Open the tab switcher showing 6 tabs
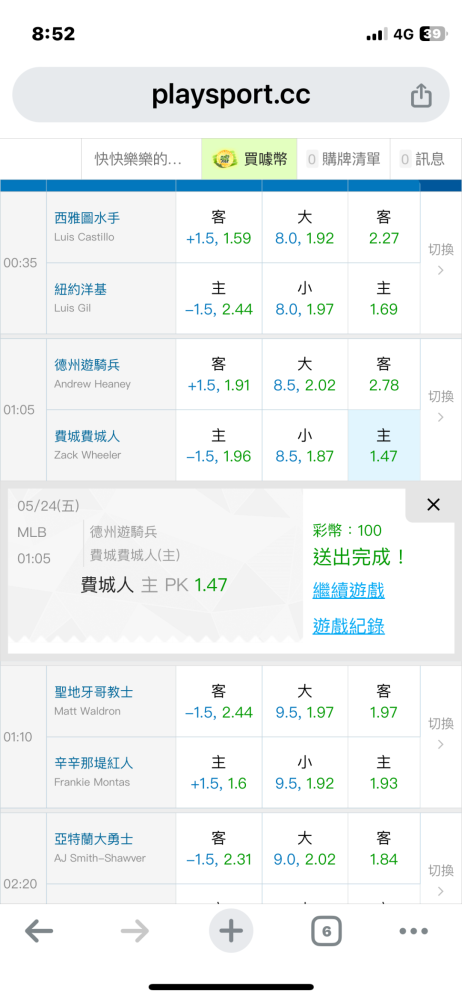This screenshot has height=1000, width=462. [326, 932]
